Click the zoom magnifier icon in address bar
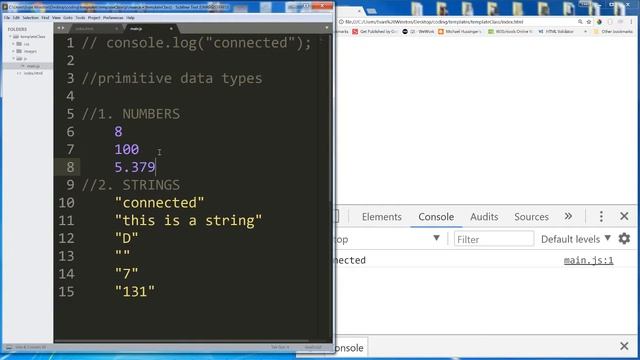Image resolution: width=640 pixels, height=360 pixels. 580,22
